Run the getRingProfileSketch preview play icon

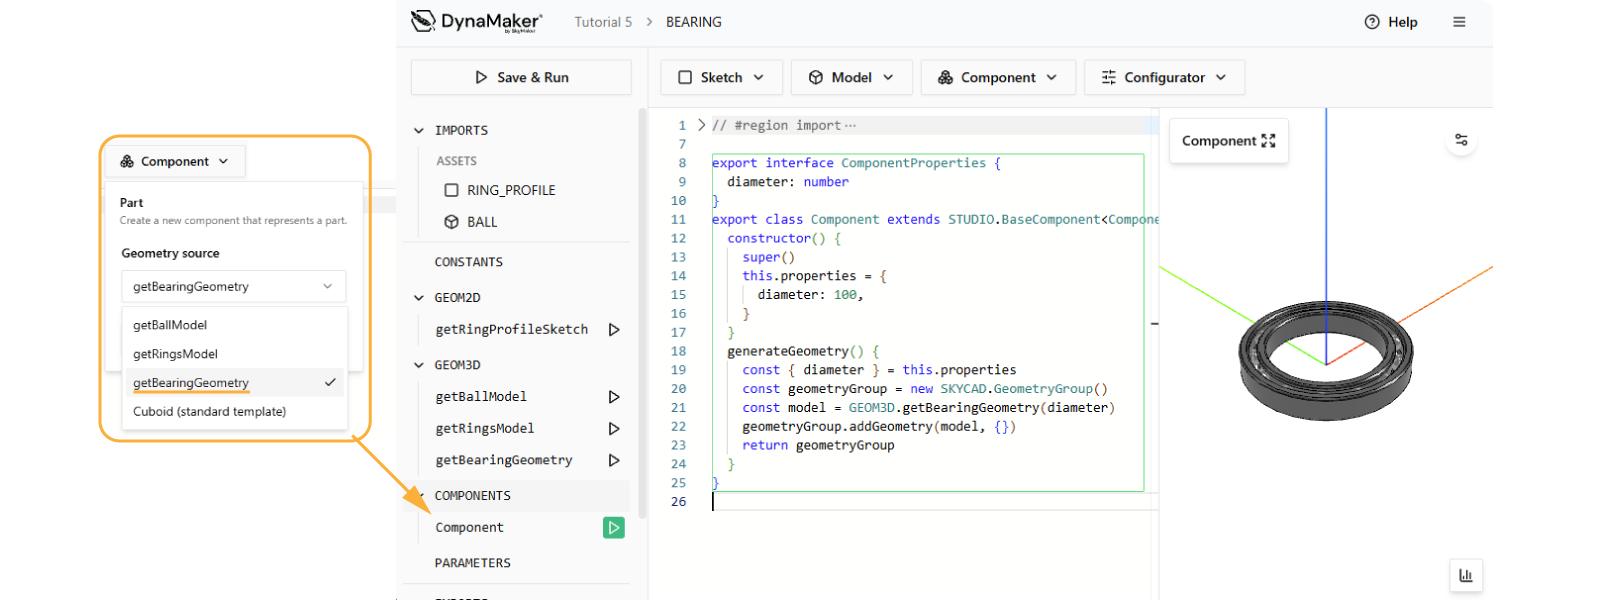click(614, 330)
